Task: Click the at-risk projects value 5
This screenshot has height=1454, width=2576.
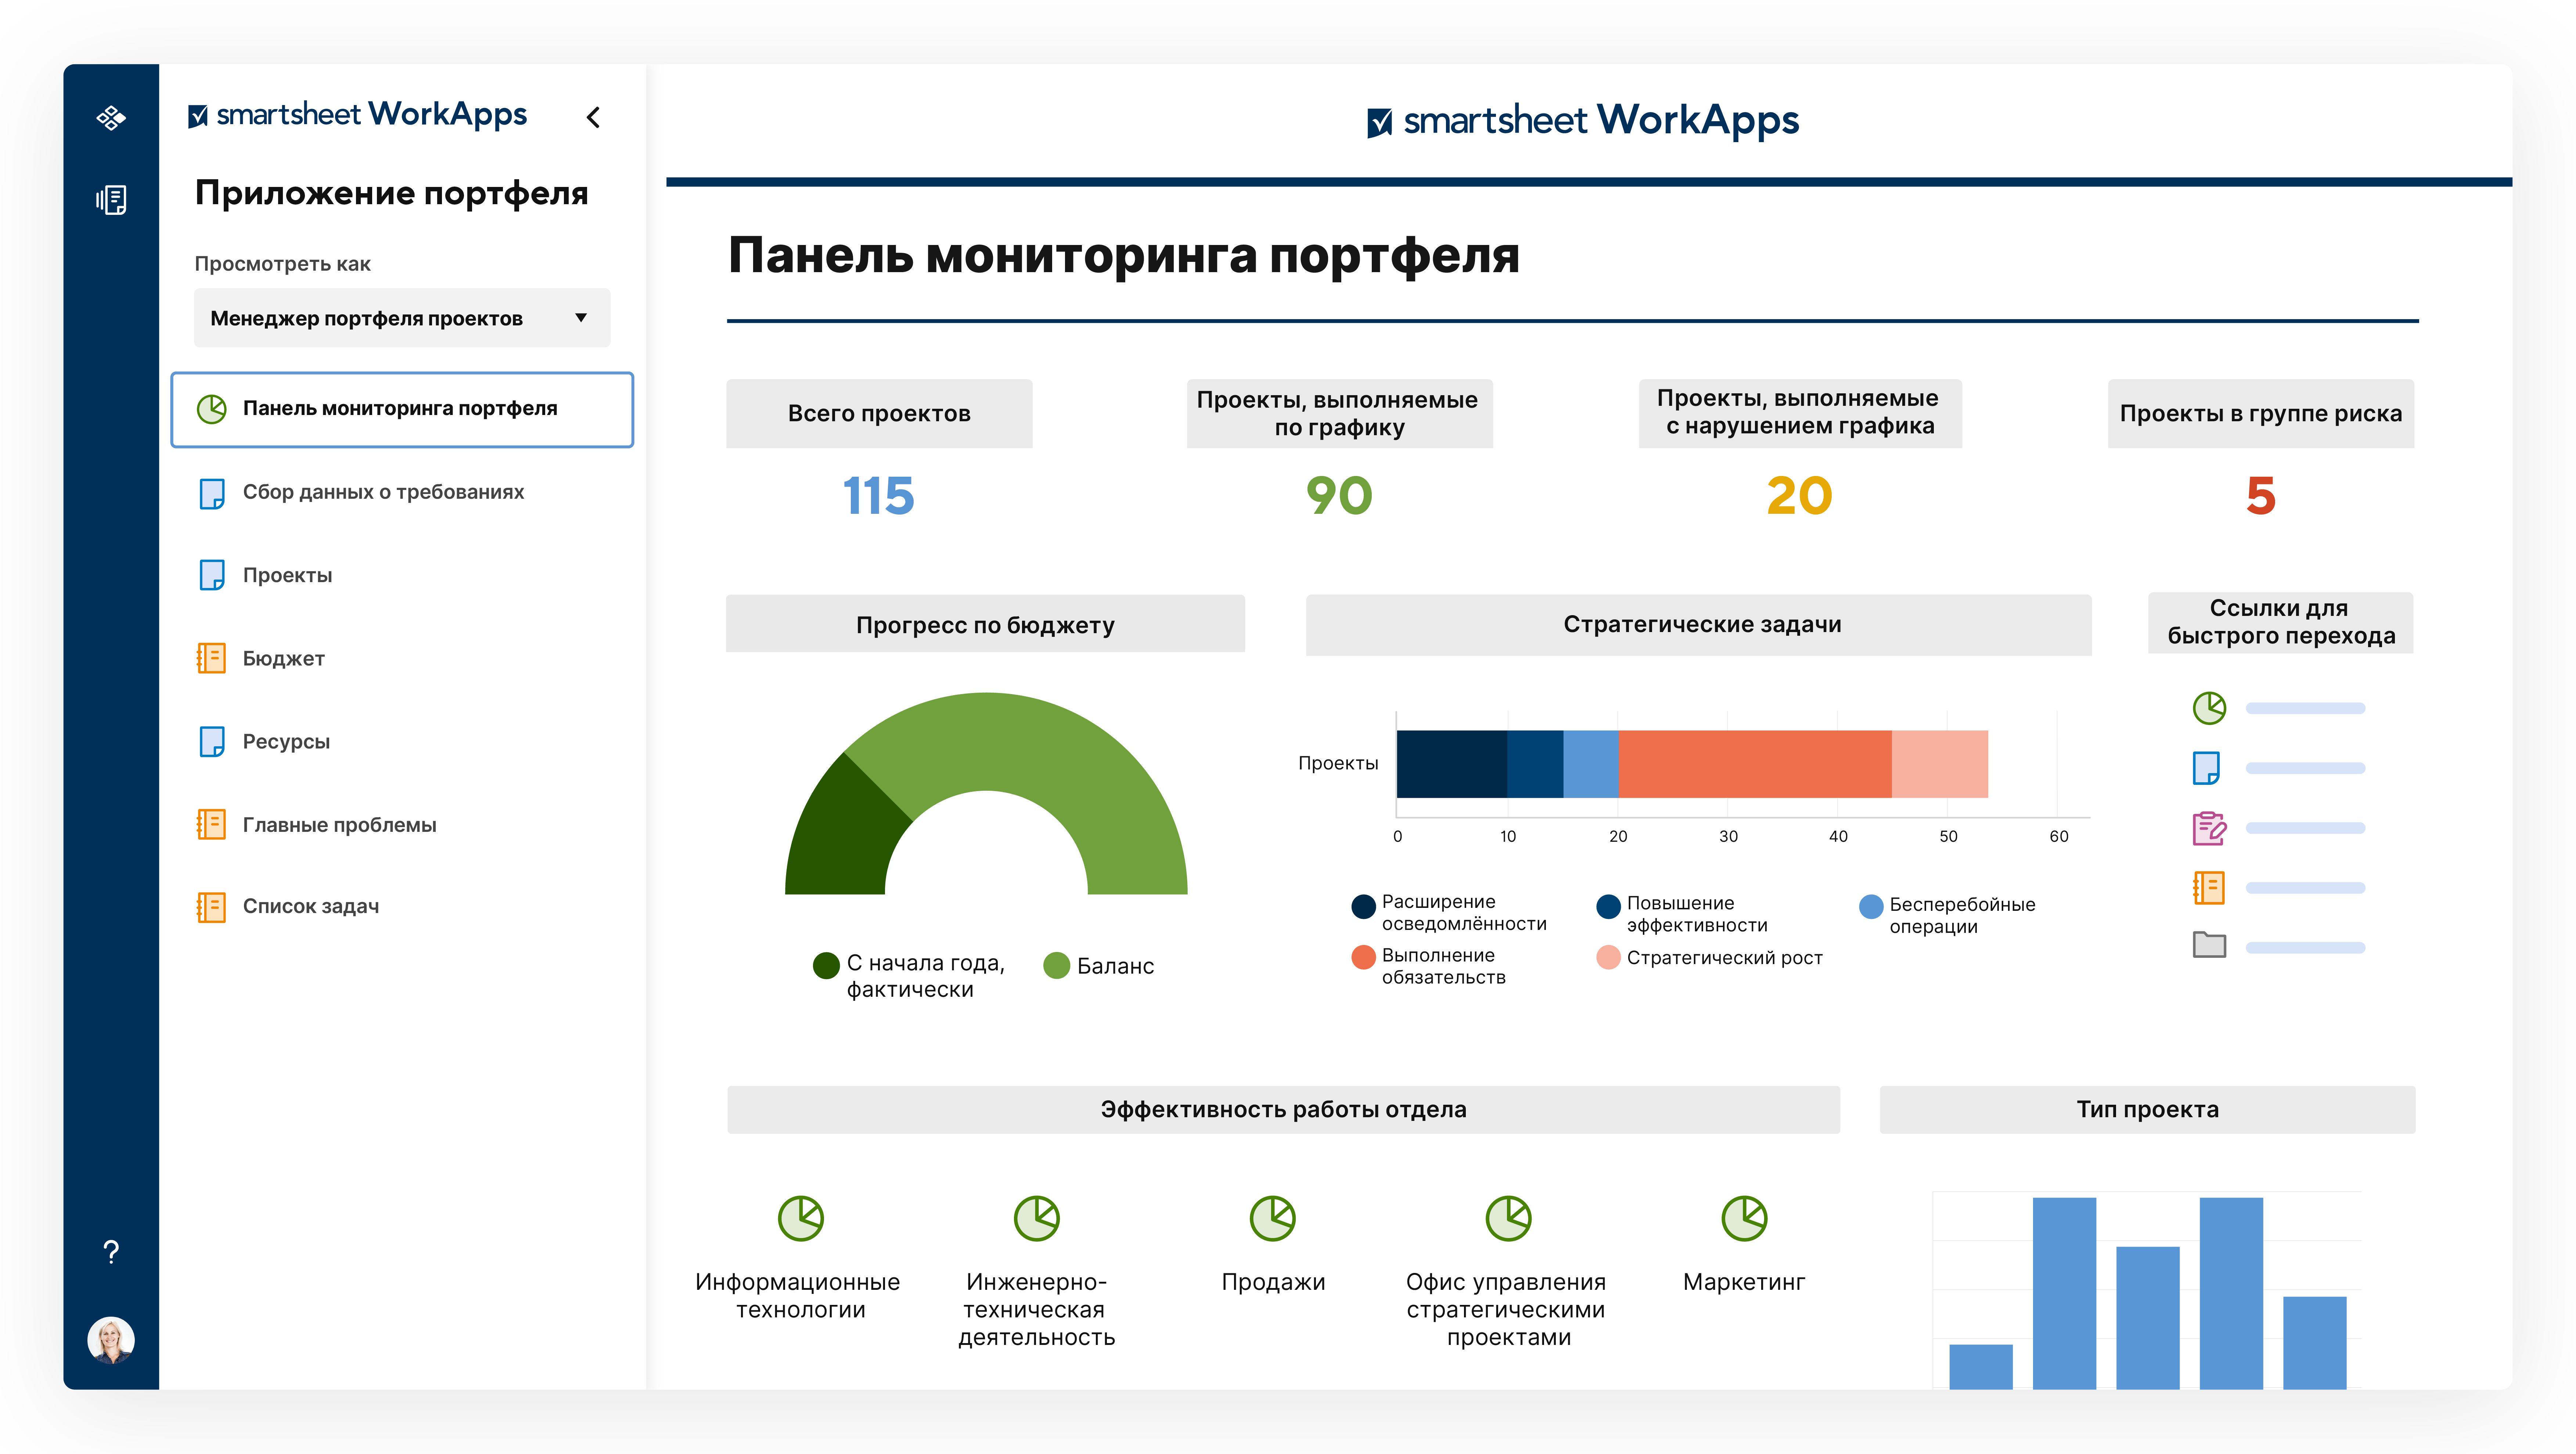Action: [x=2261, y=496]
